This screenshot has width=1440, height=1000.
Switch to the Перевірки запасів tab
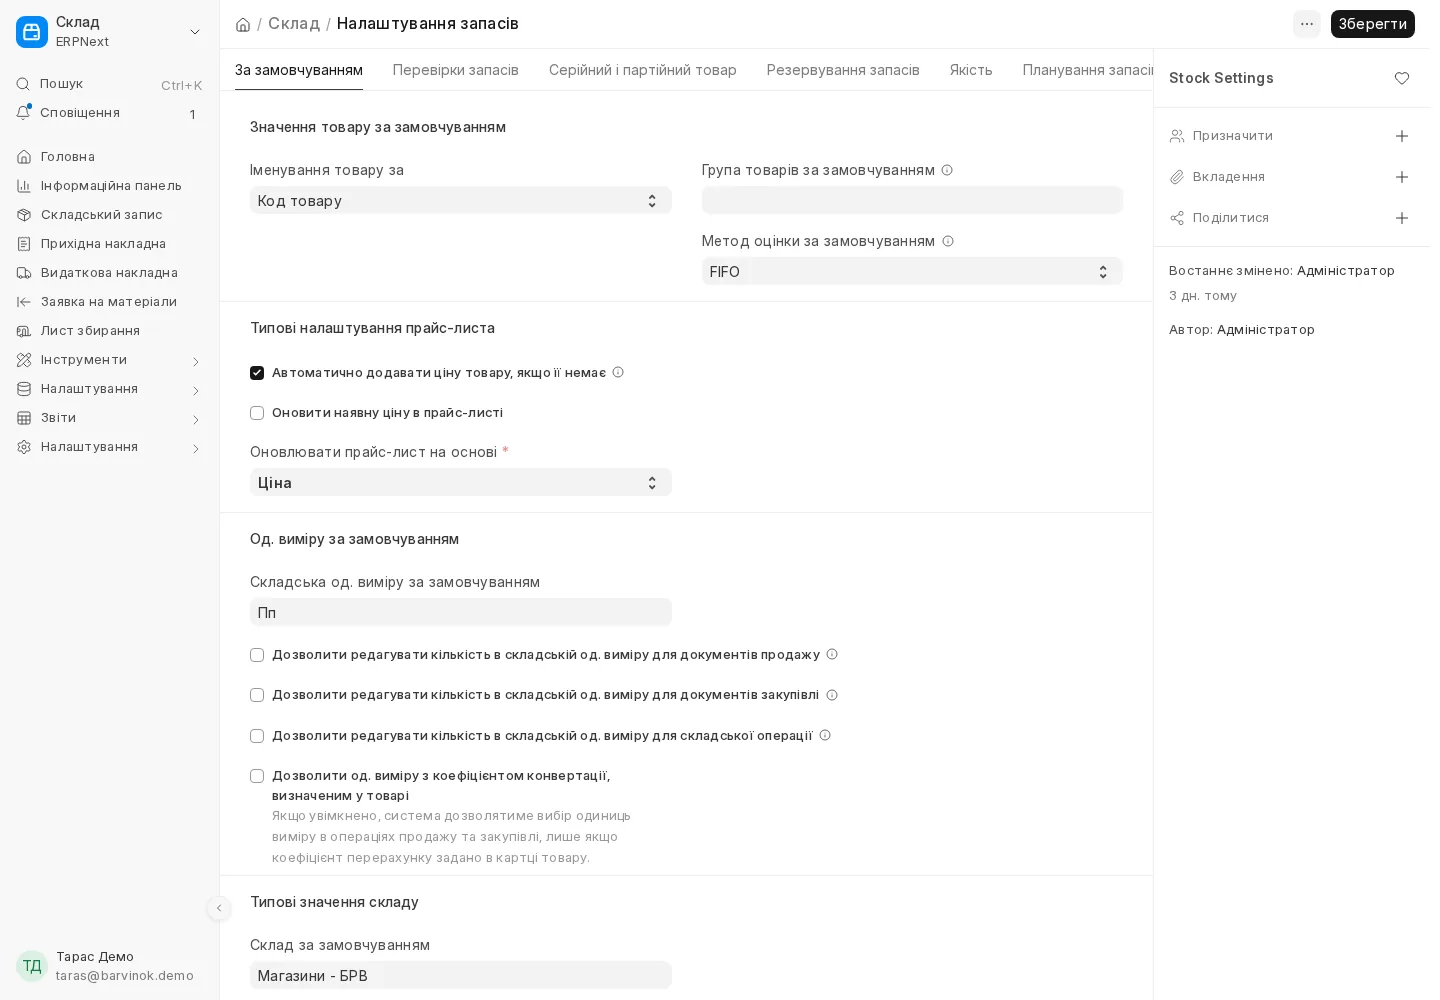coord(456,70)
